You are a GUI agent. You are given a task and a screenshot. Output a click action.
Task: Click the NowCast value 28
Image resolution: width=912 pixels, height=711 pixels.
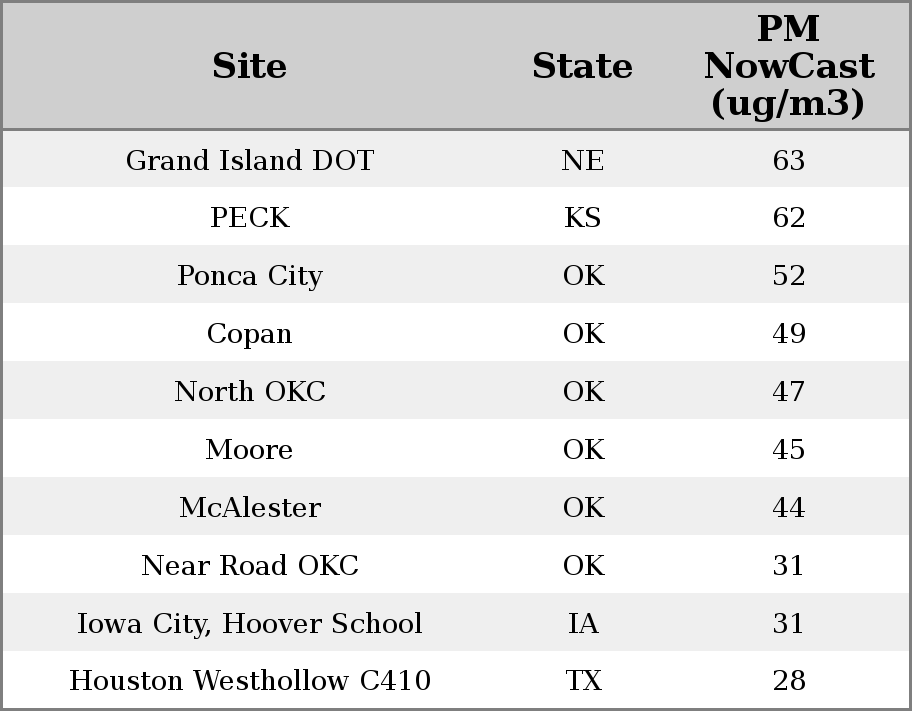(788, 681)
